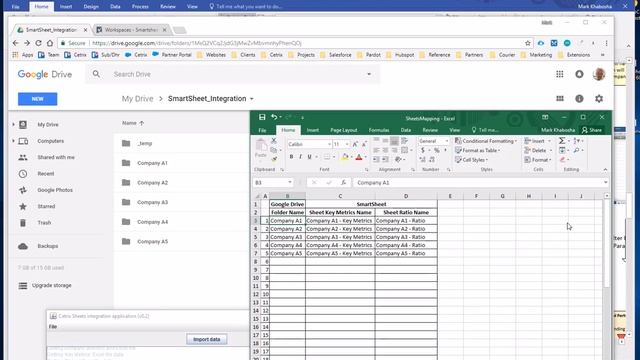Click Excel formula bar showing Company A1
The width and height of the screenshot is (640, 360).
click(478, 182)
